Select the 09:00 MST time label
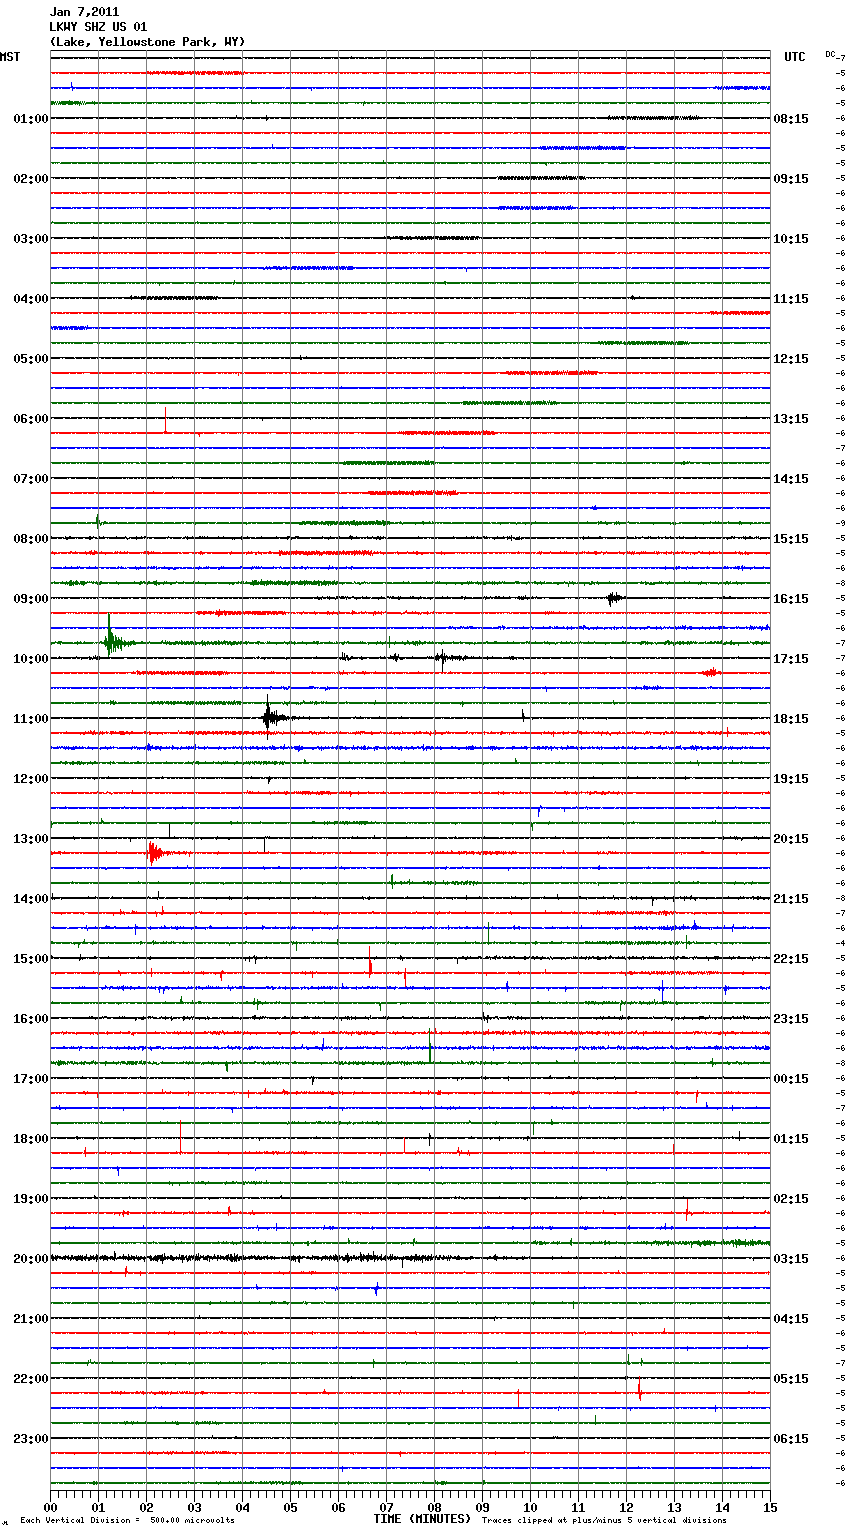The width and height of the screenshot is (850, 1534). click(x=31, y=599)
